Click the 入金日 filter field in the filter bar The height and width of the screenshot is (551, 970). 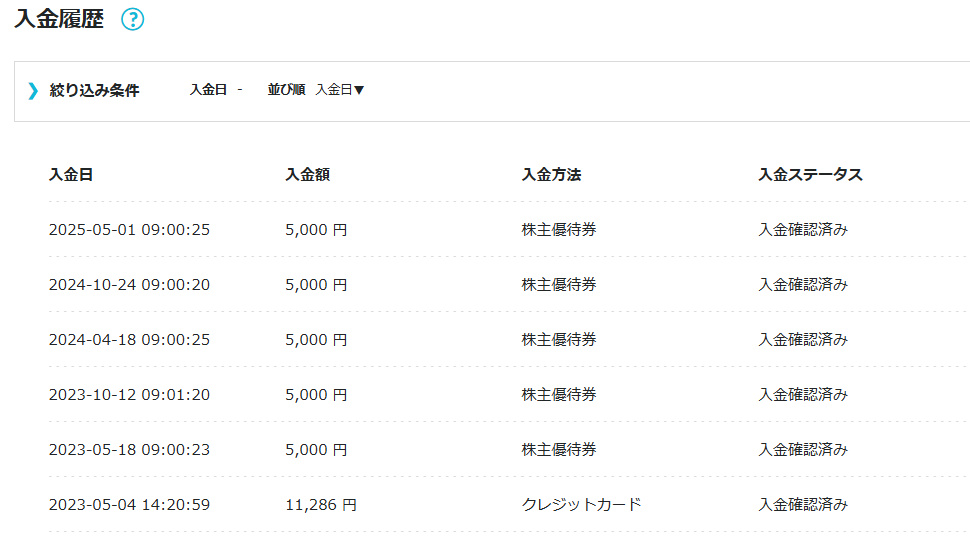(209, 90)
